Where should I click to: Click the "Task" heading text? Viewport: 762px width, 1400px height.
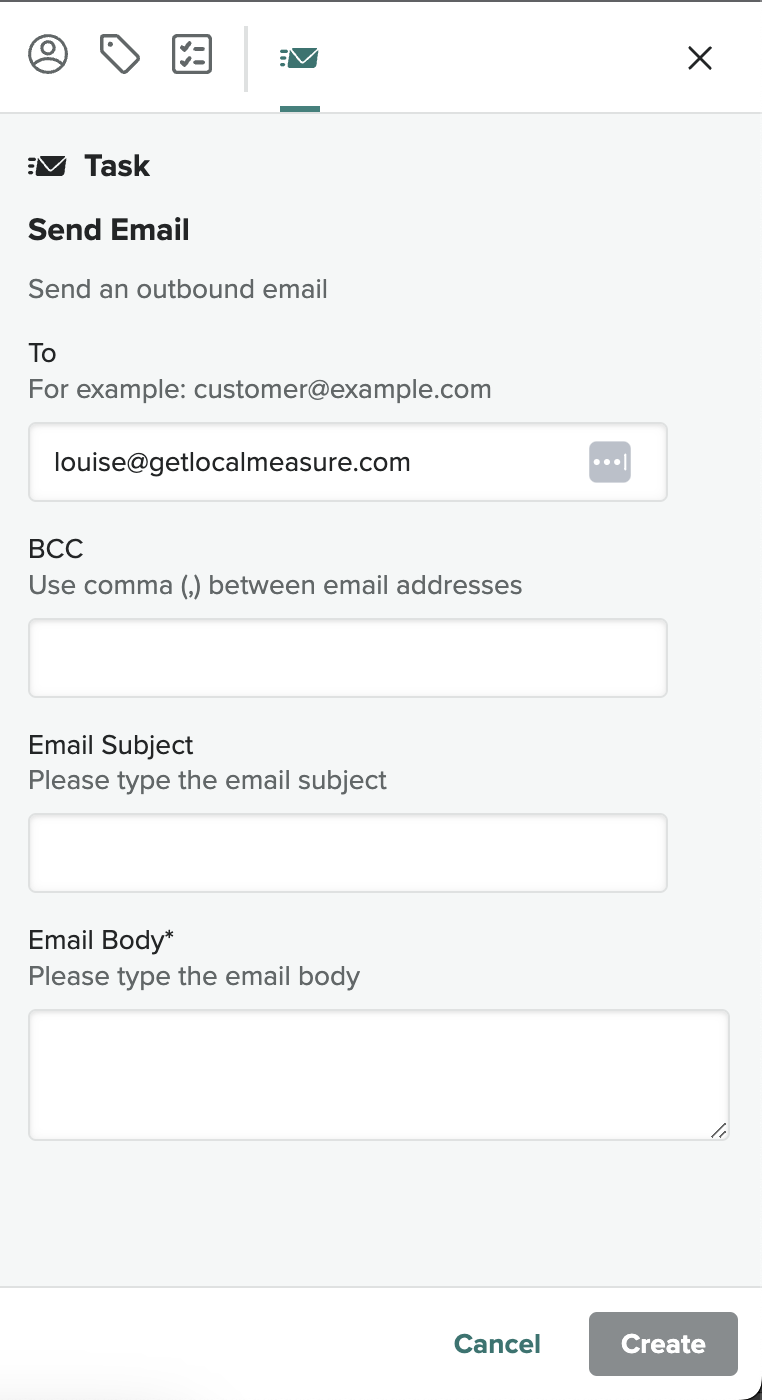tap(117, 166)
